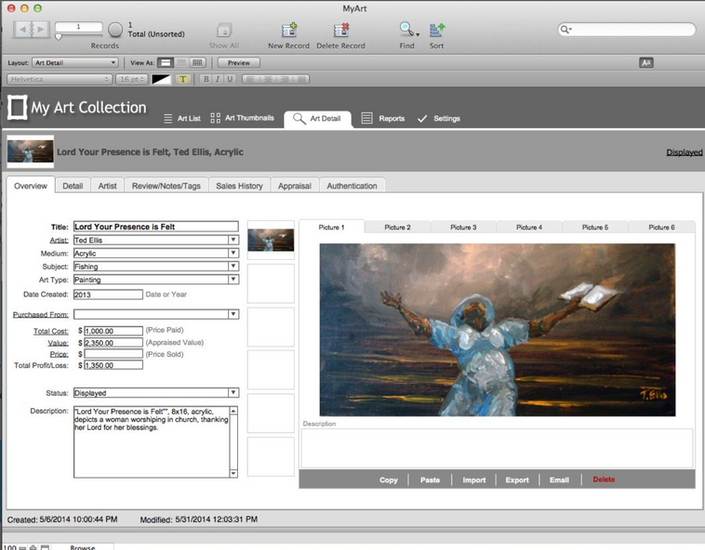Select the Picture 4 tab

click(x=529, y=227)
